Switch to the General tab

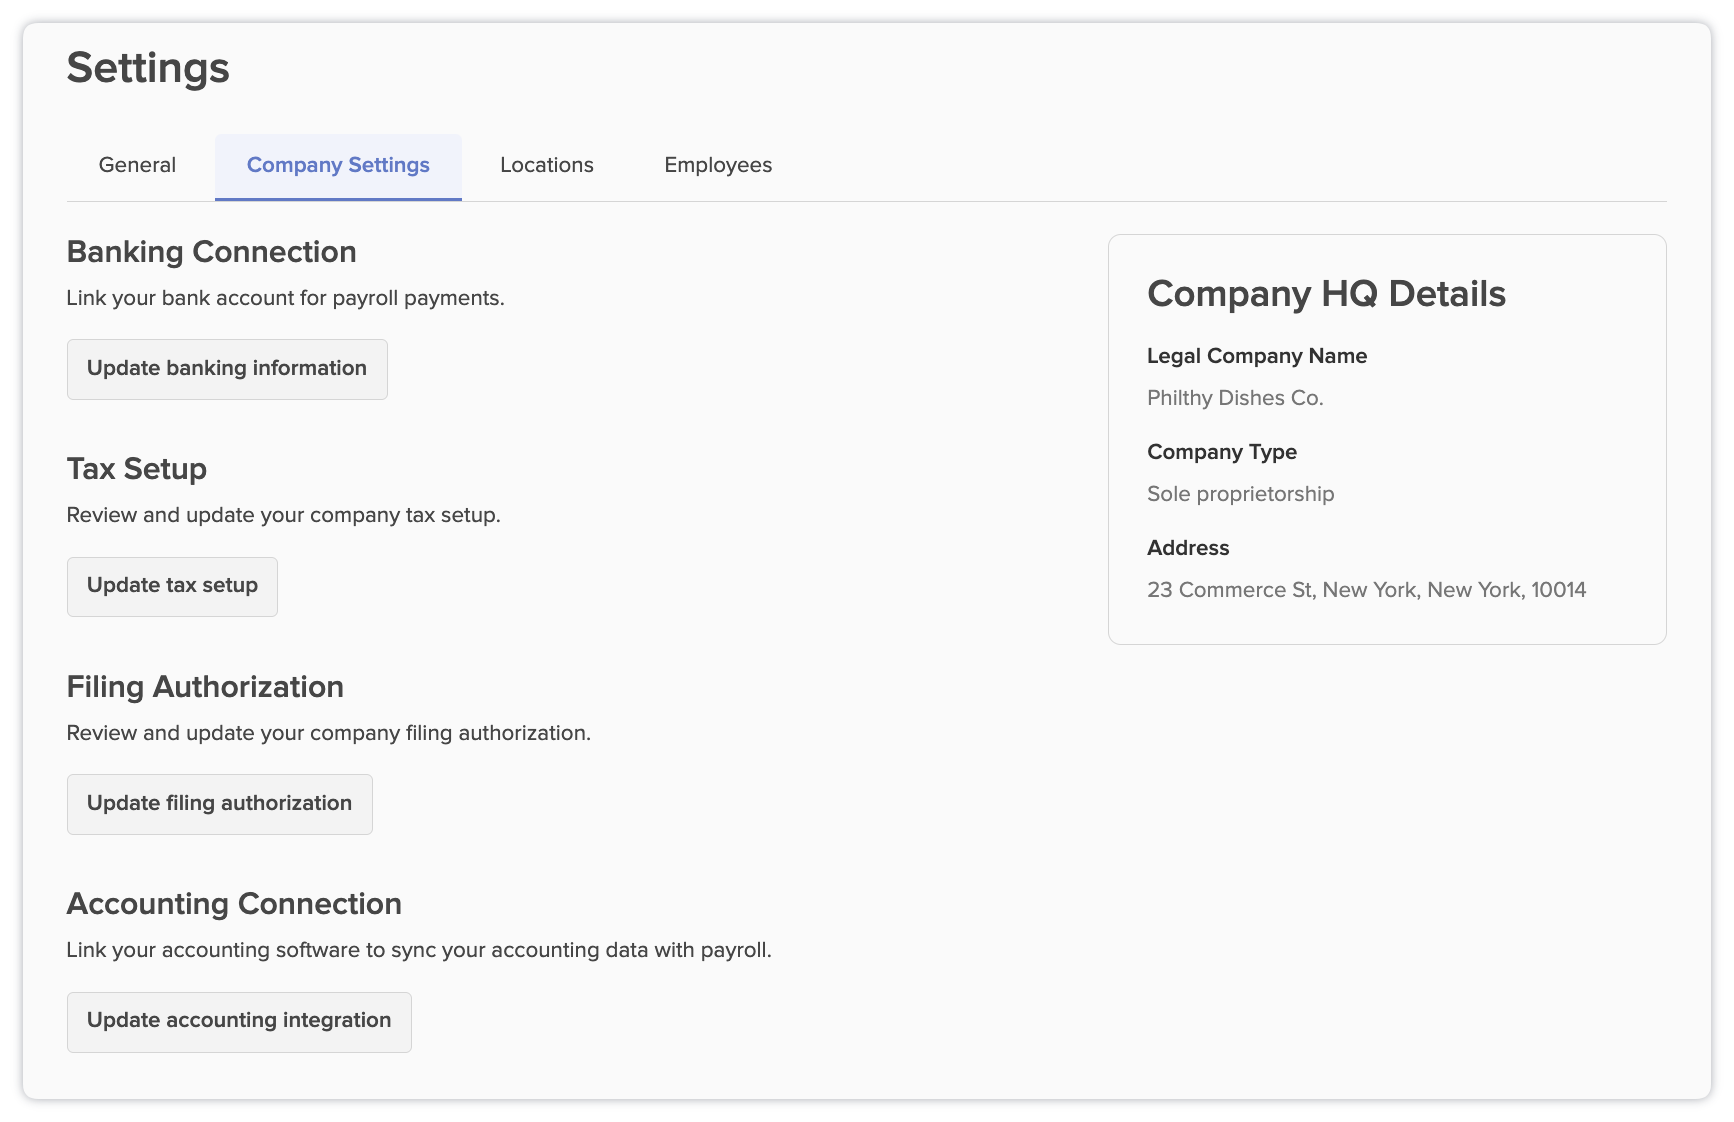pos(137,165)
